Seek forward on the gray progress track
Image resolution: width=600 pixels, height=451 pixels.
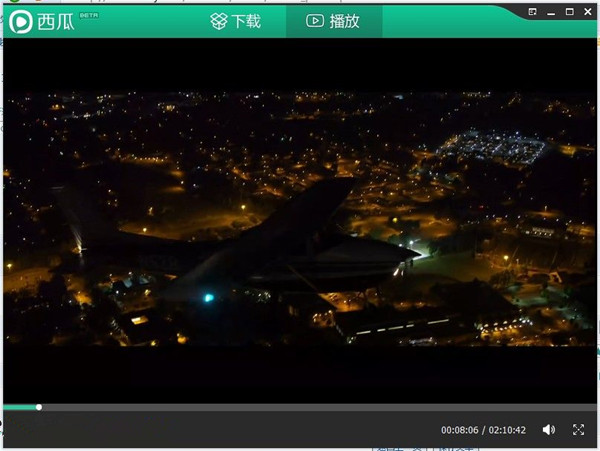[319, 407]
